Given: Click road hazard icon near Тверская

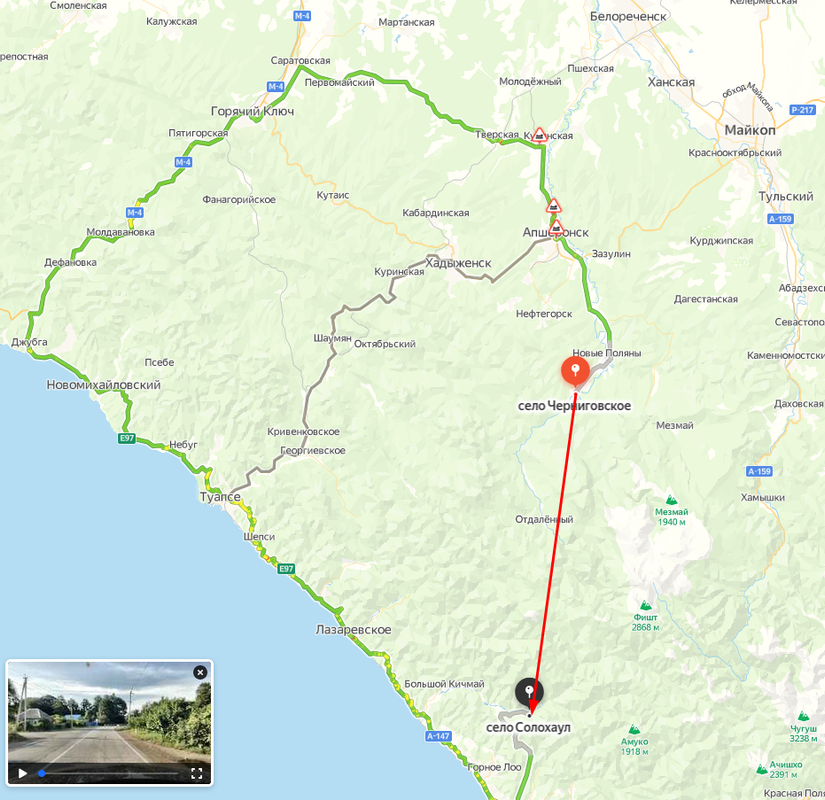Looking at the screenshot, I should [x=539, y=135].
